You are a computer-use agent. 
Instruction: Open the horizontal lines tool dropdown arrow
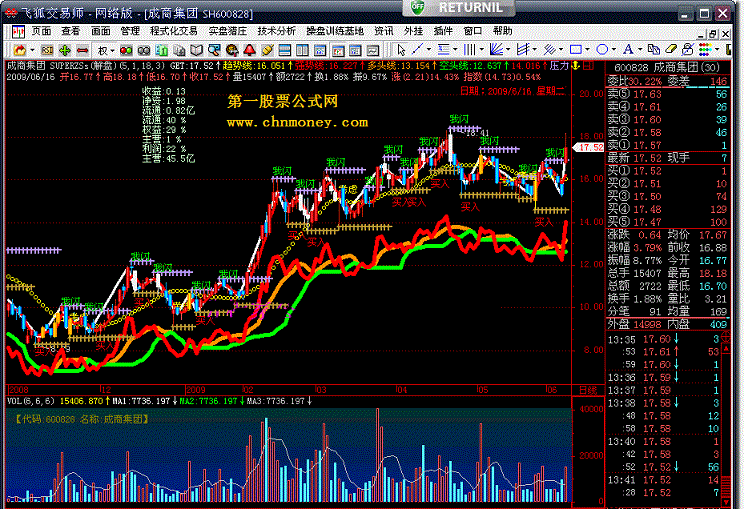456,50
